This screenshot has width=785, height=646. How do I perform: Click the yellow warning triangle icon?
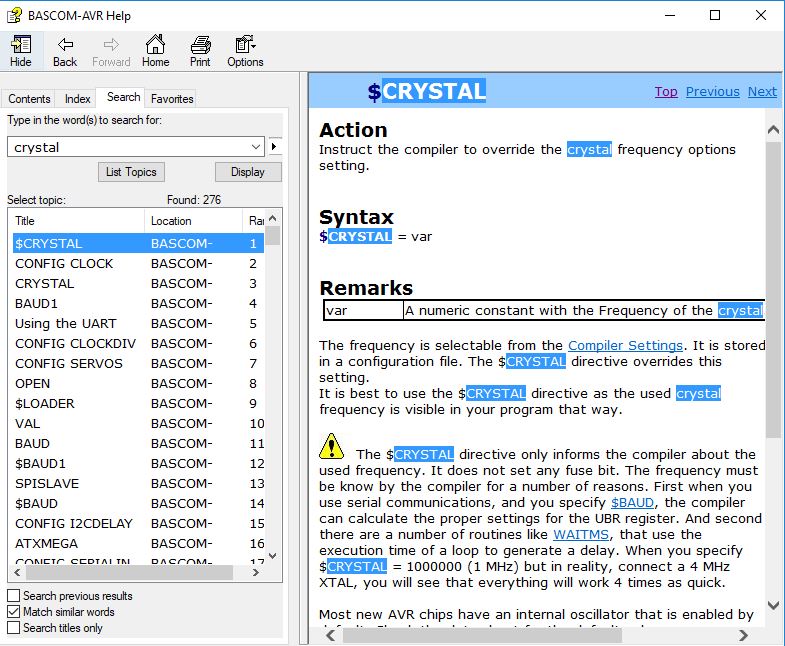[x=331, y=446]
